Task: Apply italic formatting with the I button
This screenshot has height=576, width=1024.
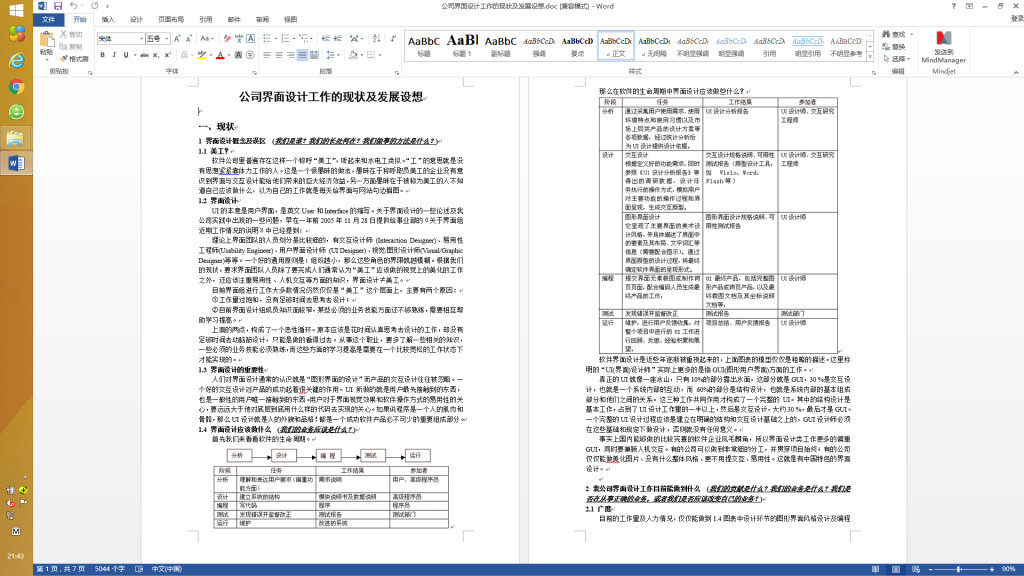Action: tap(114, 56)
